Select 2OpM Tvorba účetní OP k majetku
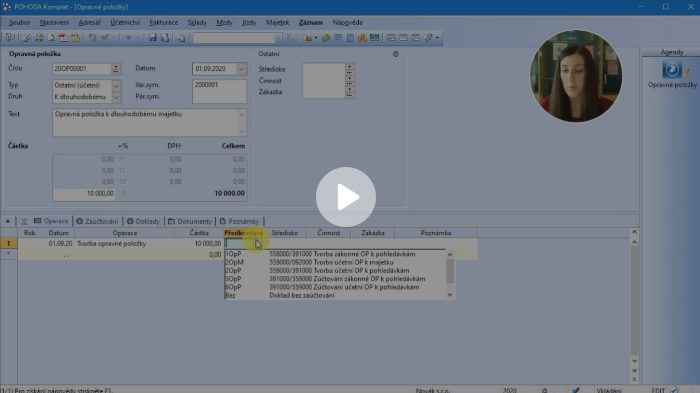Screen dimensions: 700x393 pyautogui.click(x=335, y=262)
